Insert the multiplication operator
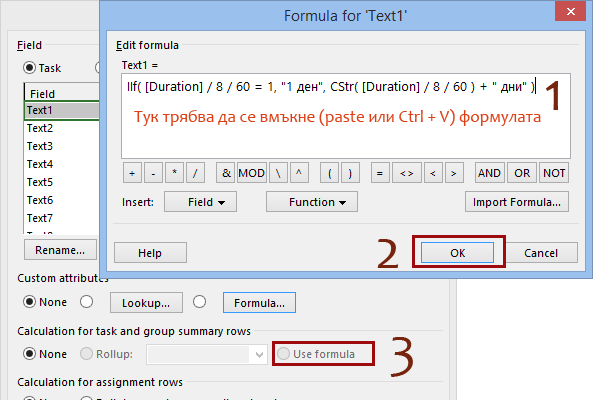The width and height of the screenshot is (600, 400). click(175, 173)
